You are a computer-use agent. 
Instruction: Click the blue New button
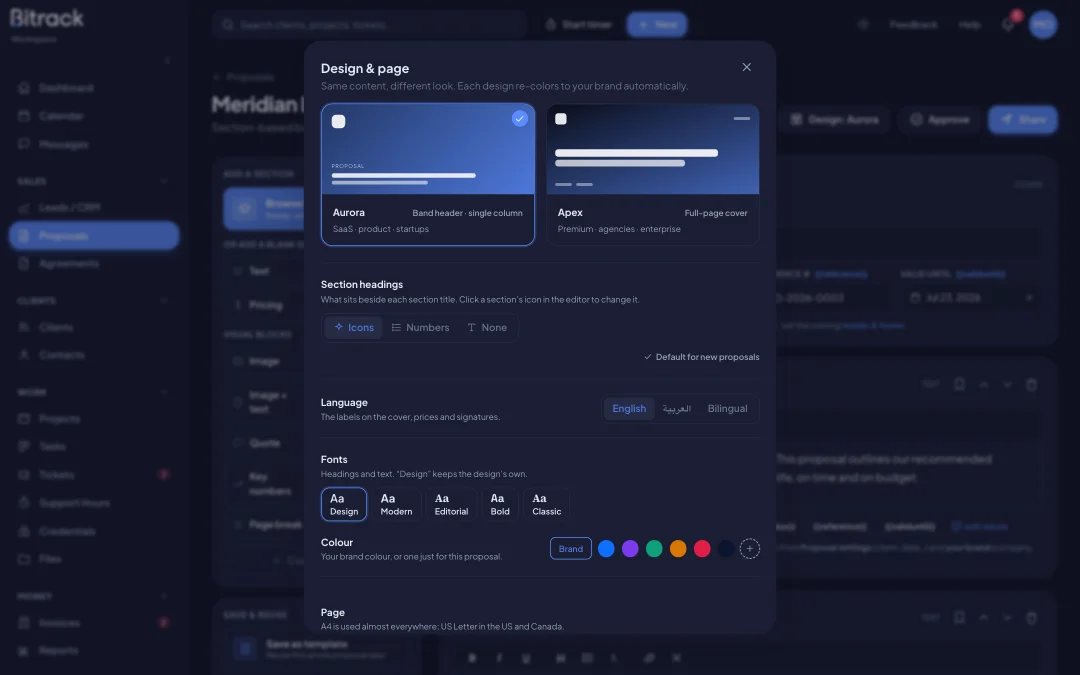(656, 25)
